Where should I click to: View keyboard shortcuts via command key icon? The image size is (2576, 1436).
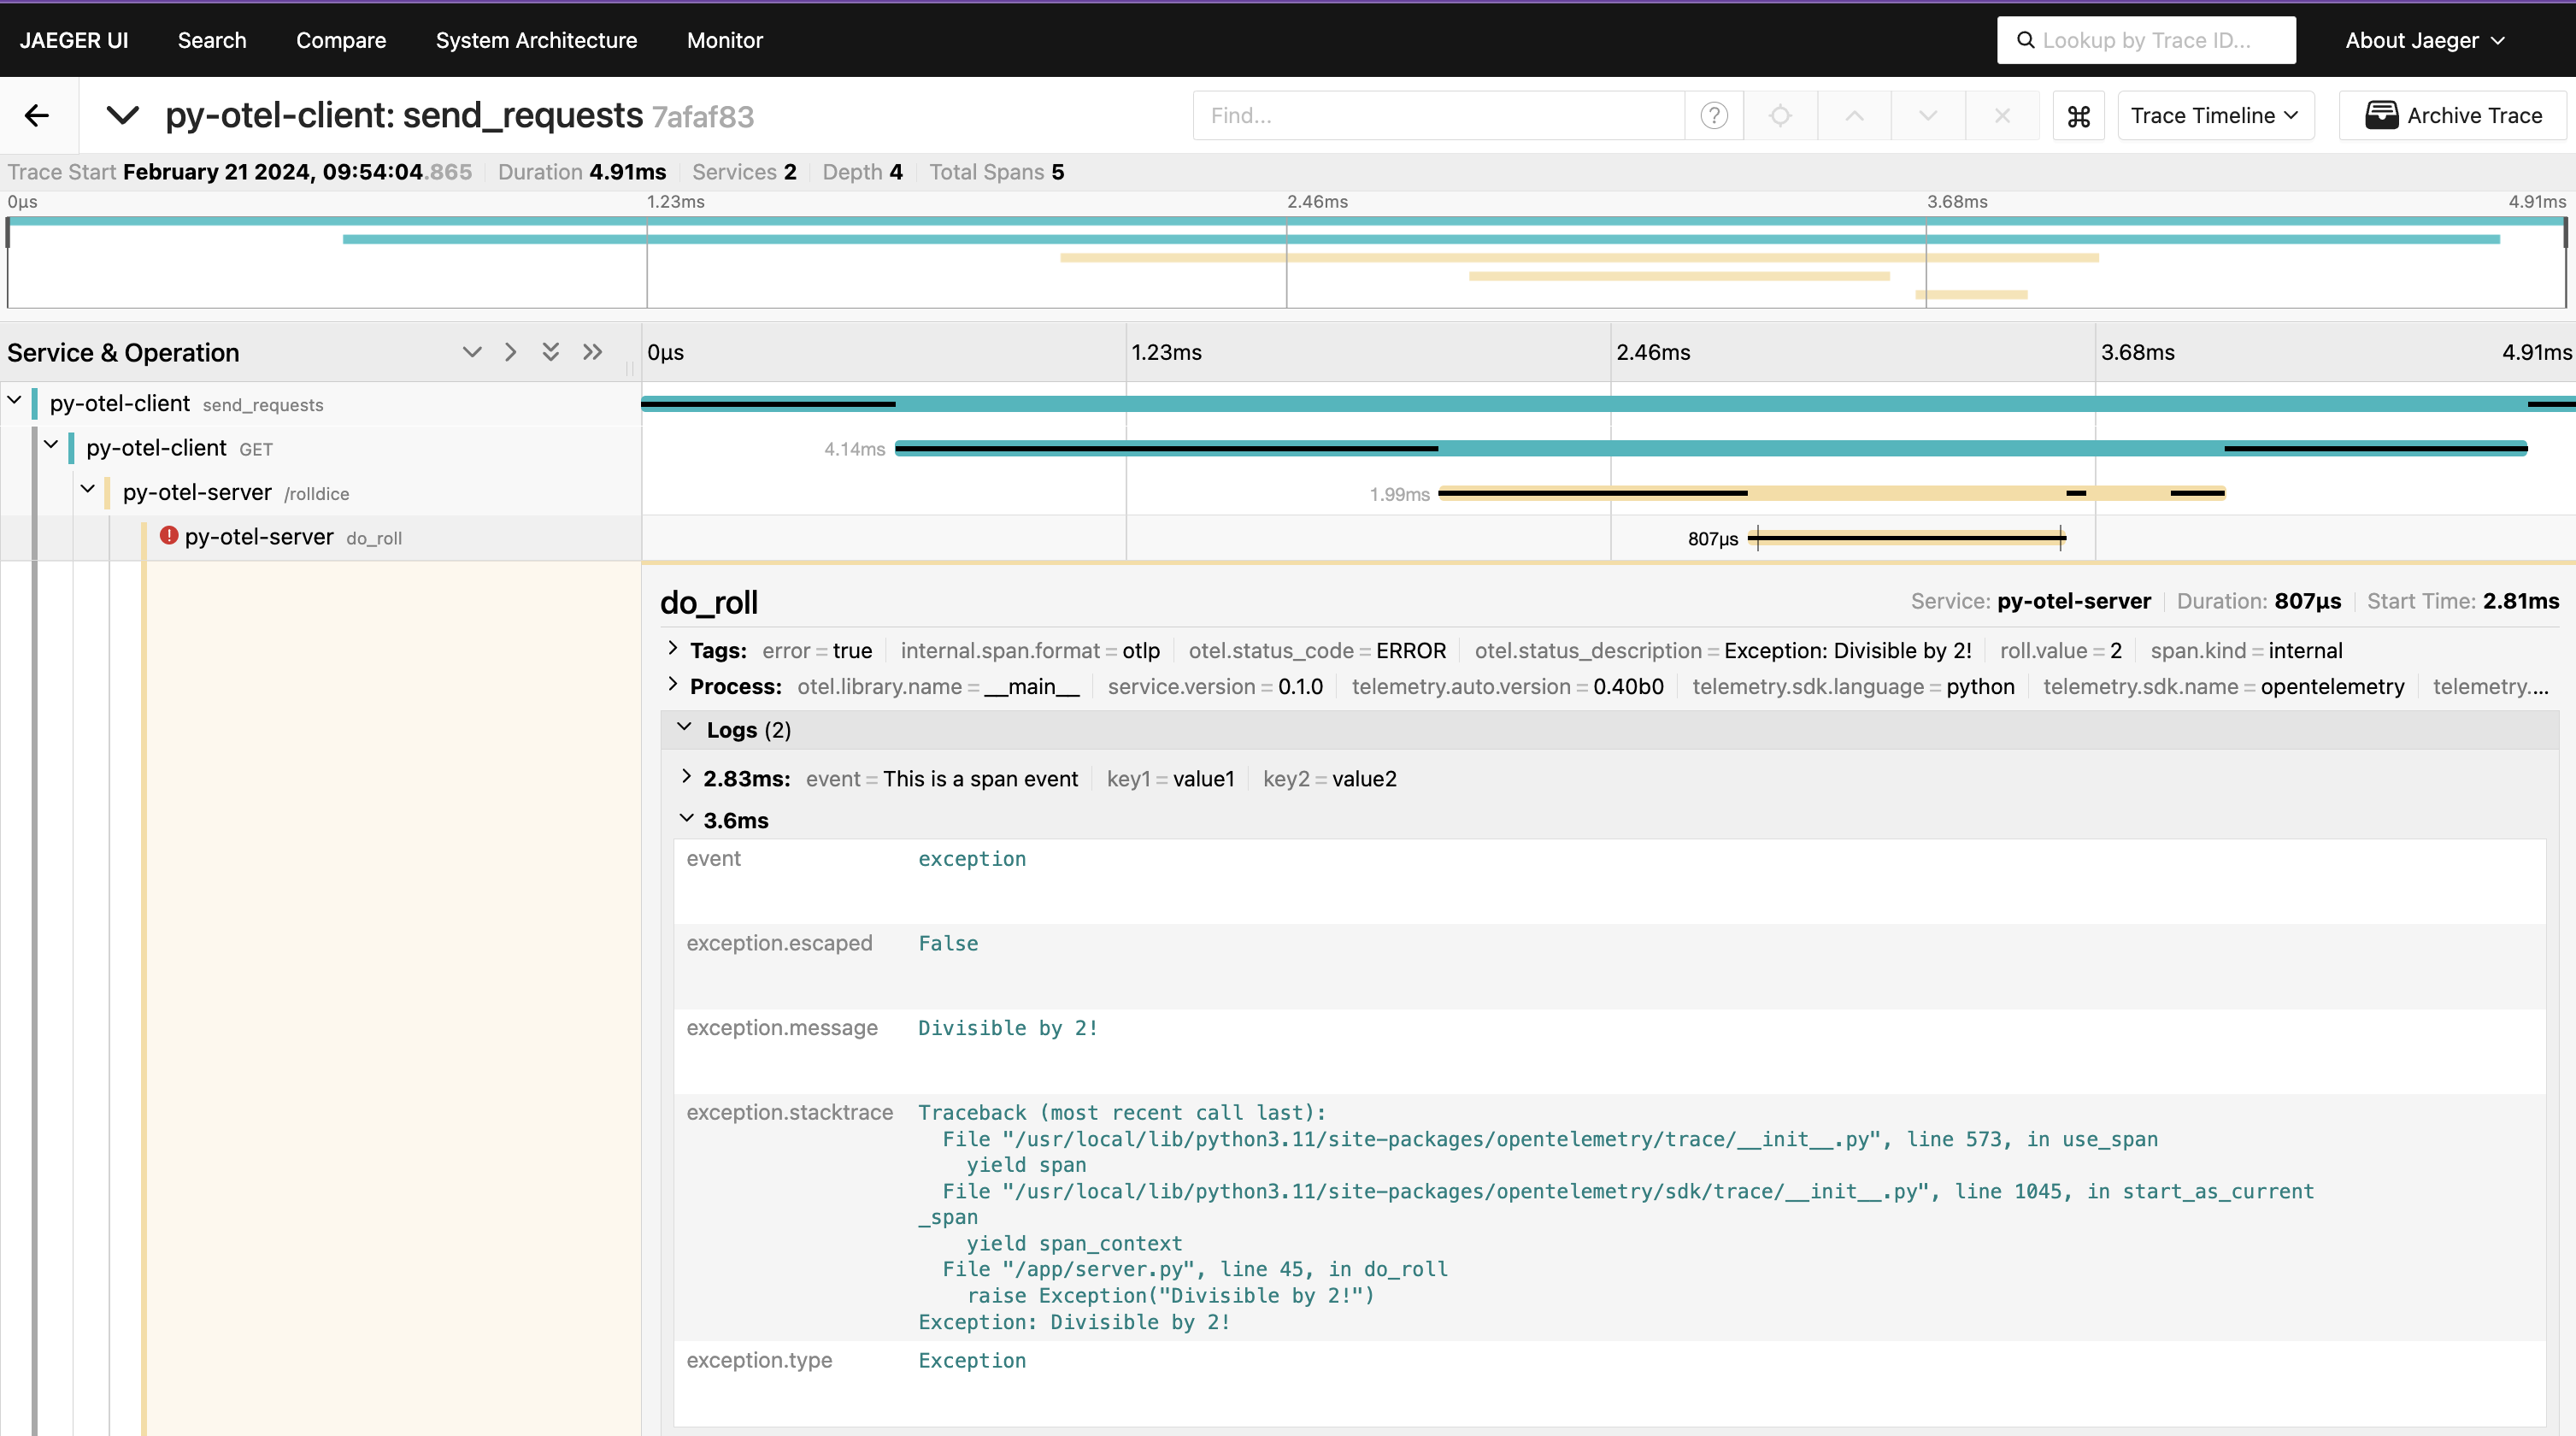point(2079,115)
